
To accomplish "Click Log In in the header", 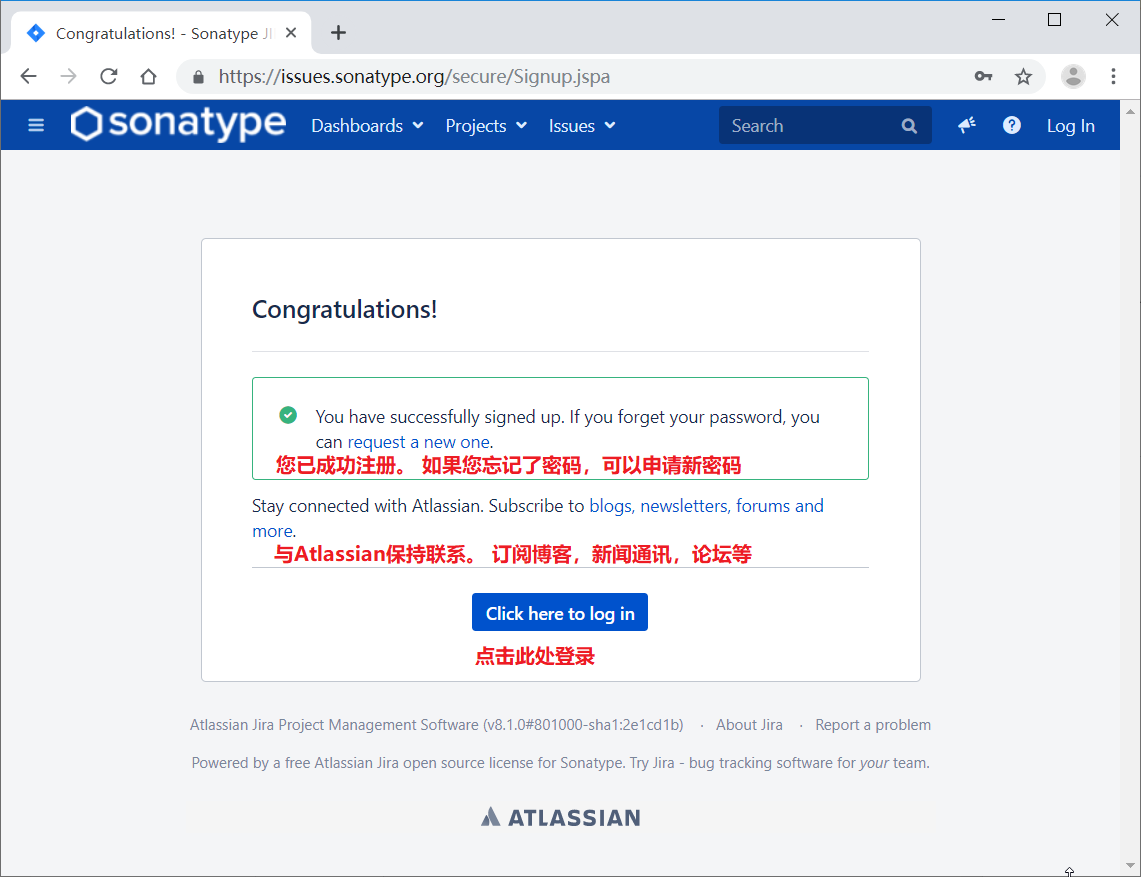I will pos(1070,126).
